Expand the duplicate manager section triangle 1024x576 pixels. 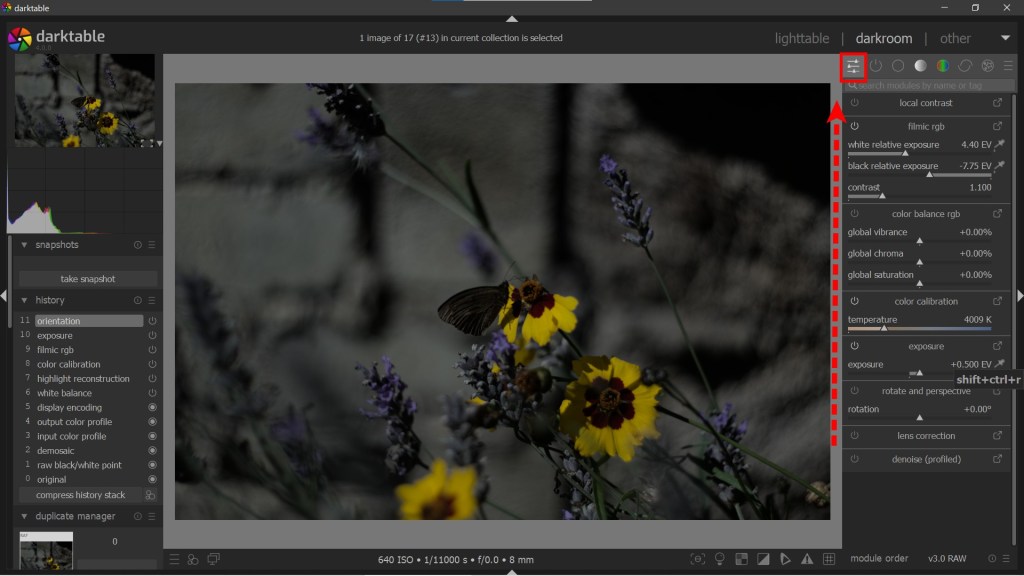[x=25, y=517]
